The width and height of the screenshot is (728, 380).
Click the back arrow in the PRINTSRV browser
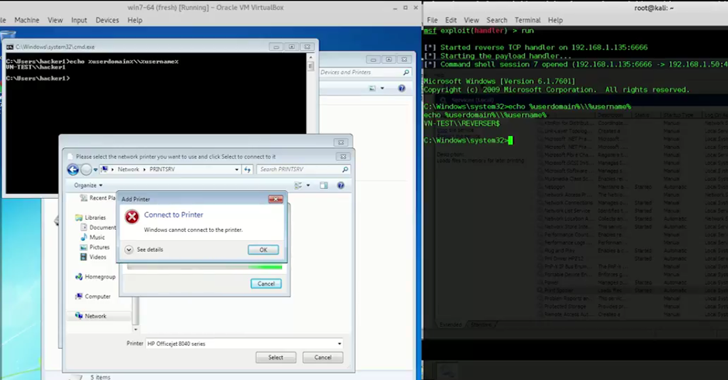coord(73,170)
